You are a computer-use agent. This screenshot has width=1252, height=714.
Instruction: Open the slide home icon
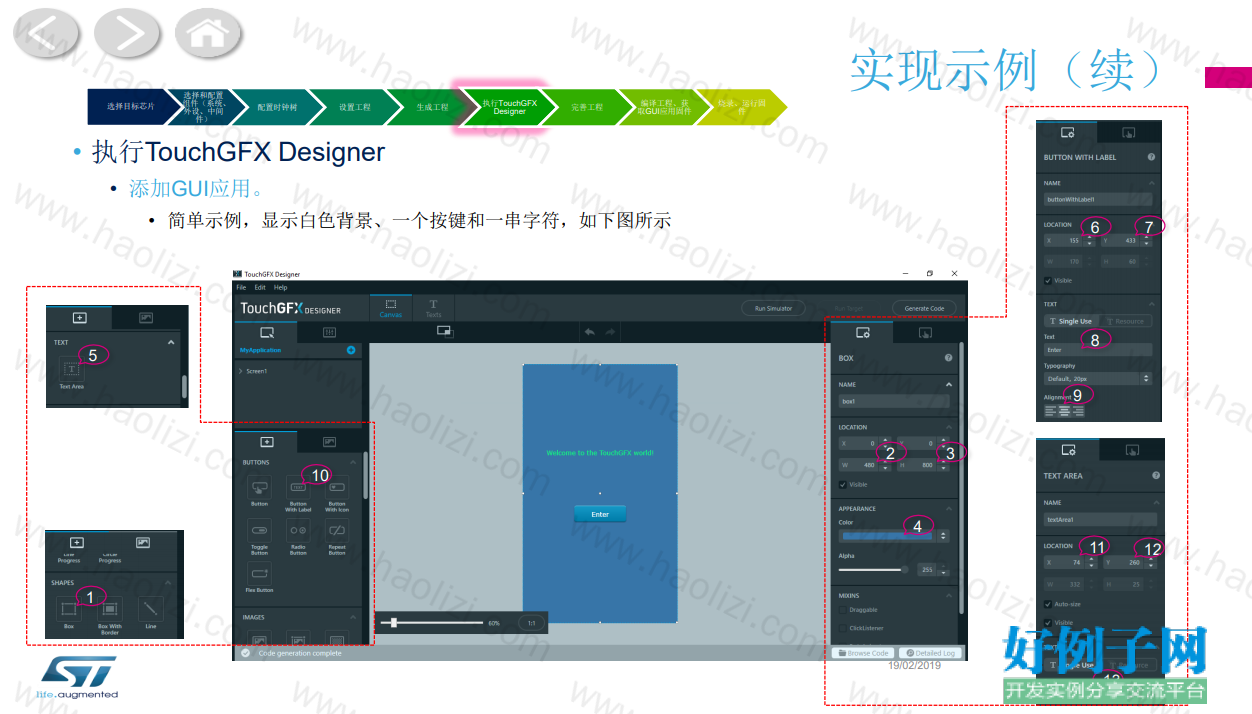[208, 34]
